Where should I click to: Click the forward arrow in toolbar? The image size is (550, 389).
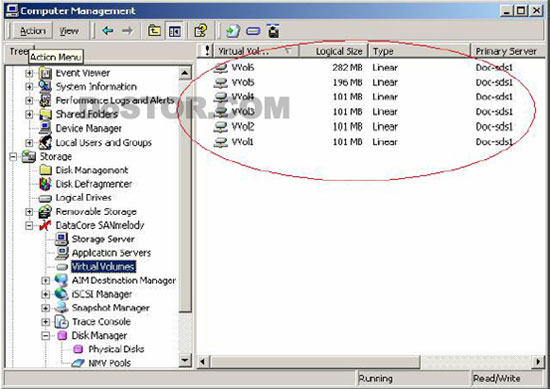[127, 31]
